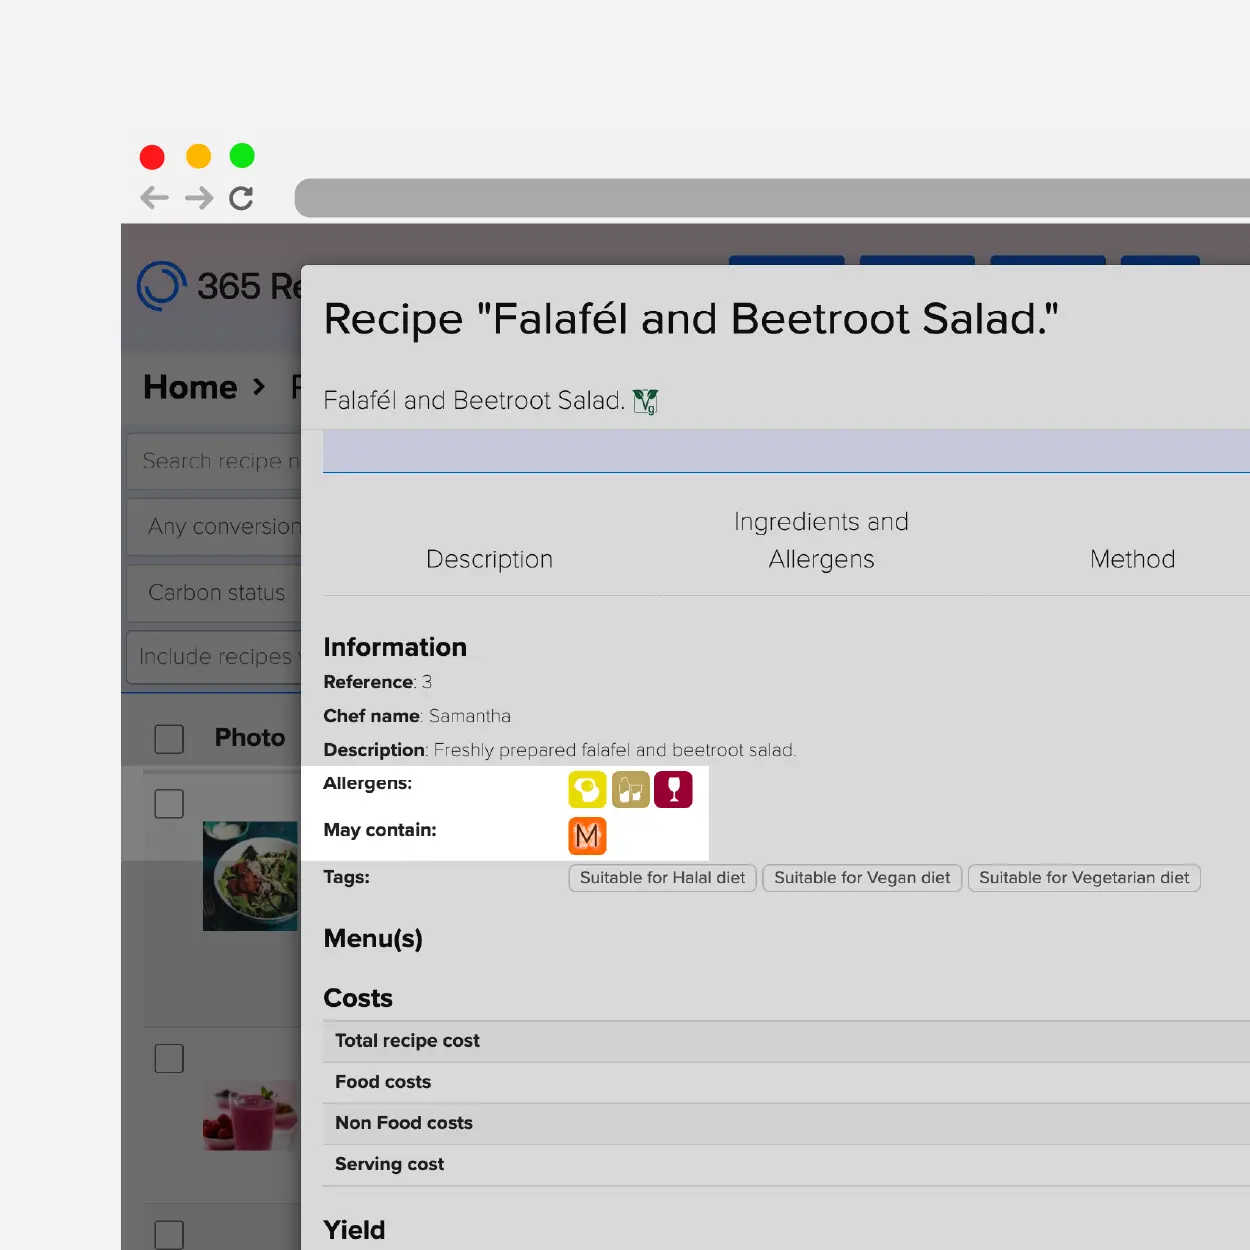Click the recipe description text line
This screenshot has width=1250, height=1250.
(x=560, y=750)
